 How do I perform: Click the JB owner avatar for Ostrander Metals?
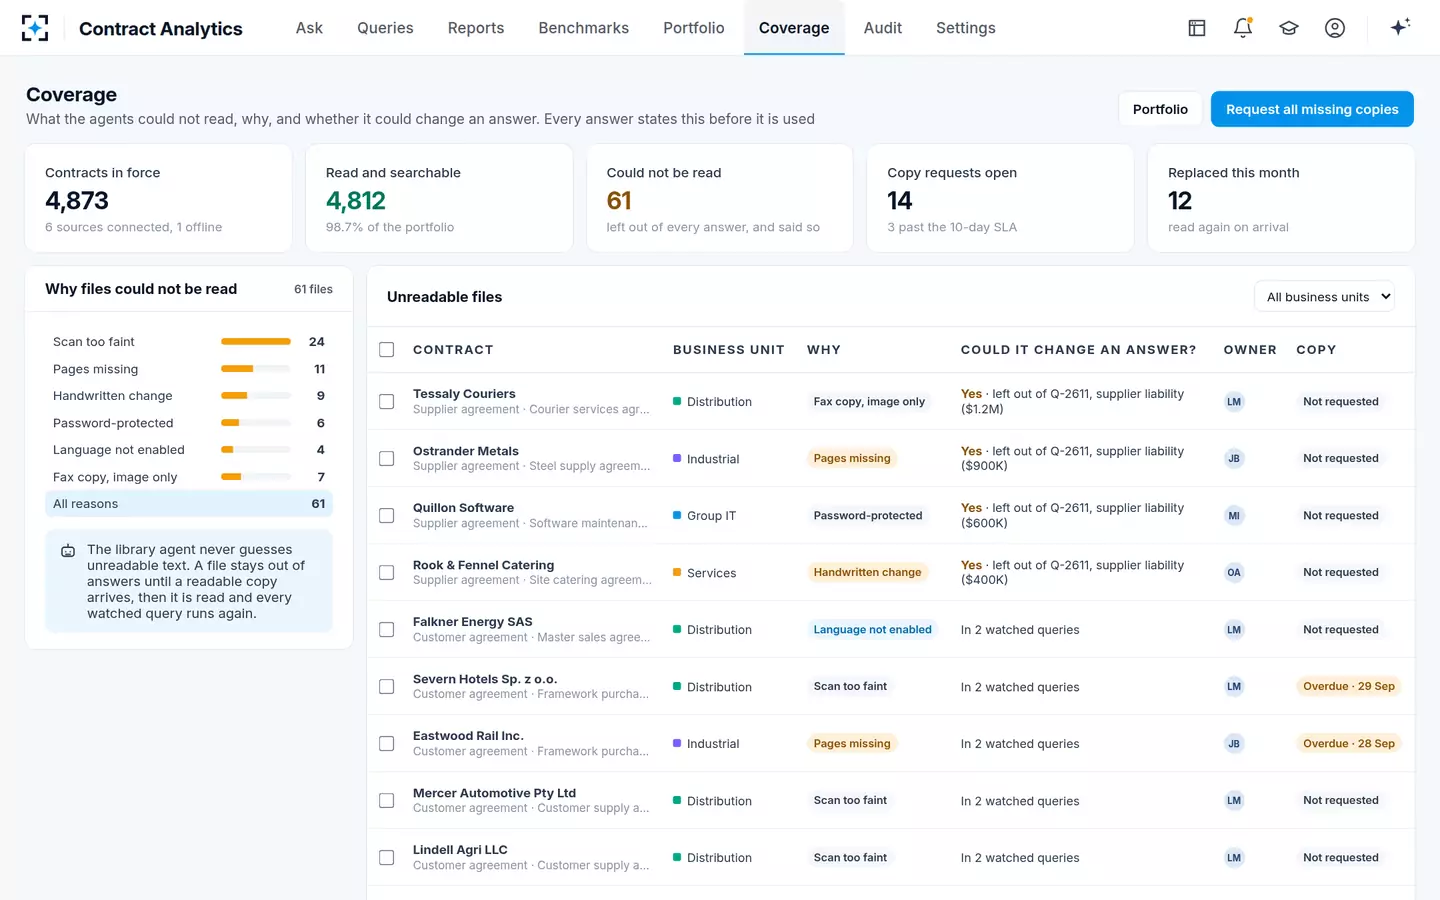pos(1234,459)
